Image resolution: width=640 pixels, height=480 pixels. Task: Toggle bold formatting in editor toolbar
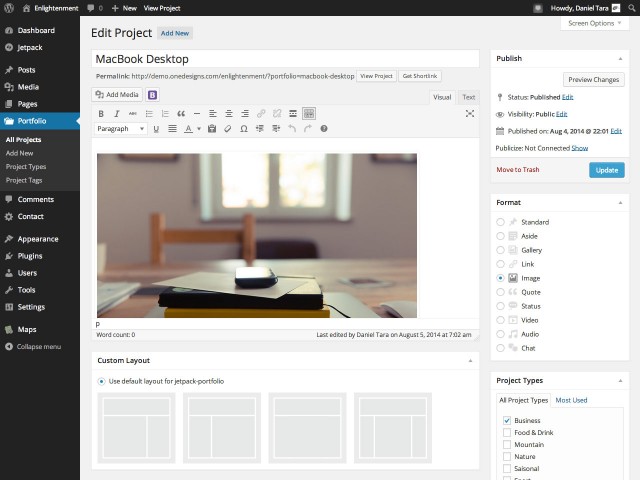point(101,114)
